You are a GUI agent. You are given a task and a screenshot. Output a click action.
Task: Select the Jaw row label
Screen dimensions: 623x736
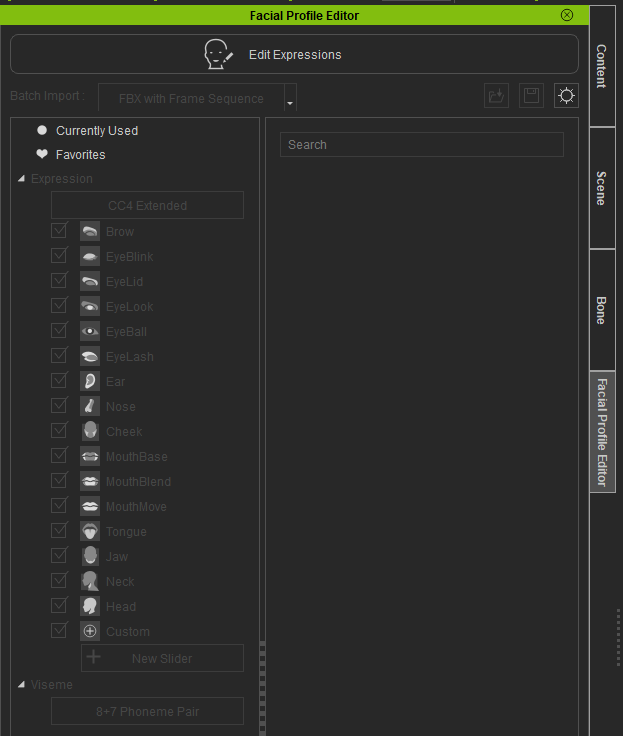click(117, 557)
